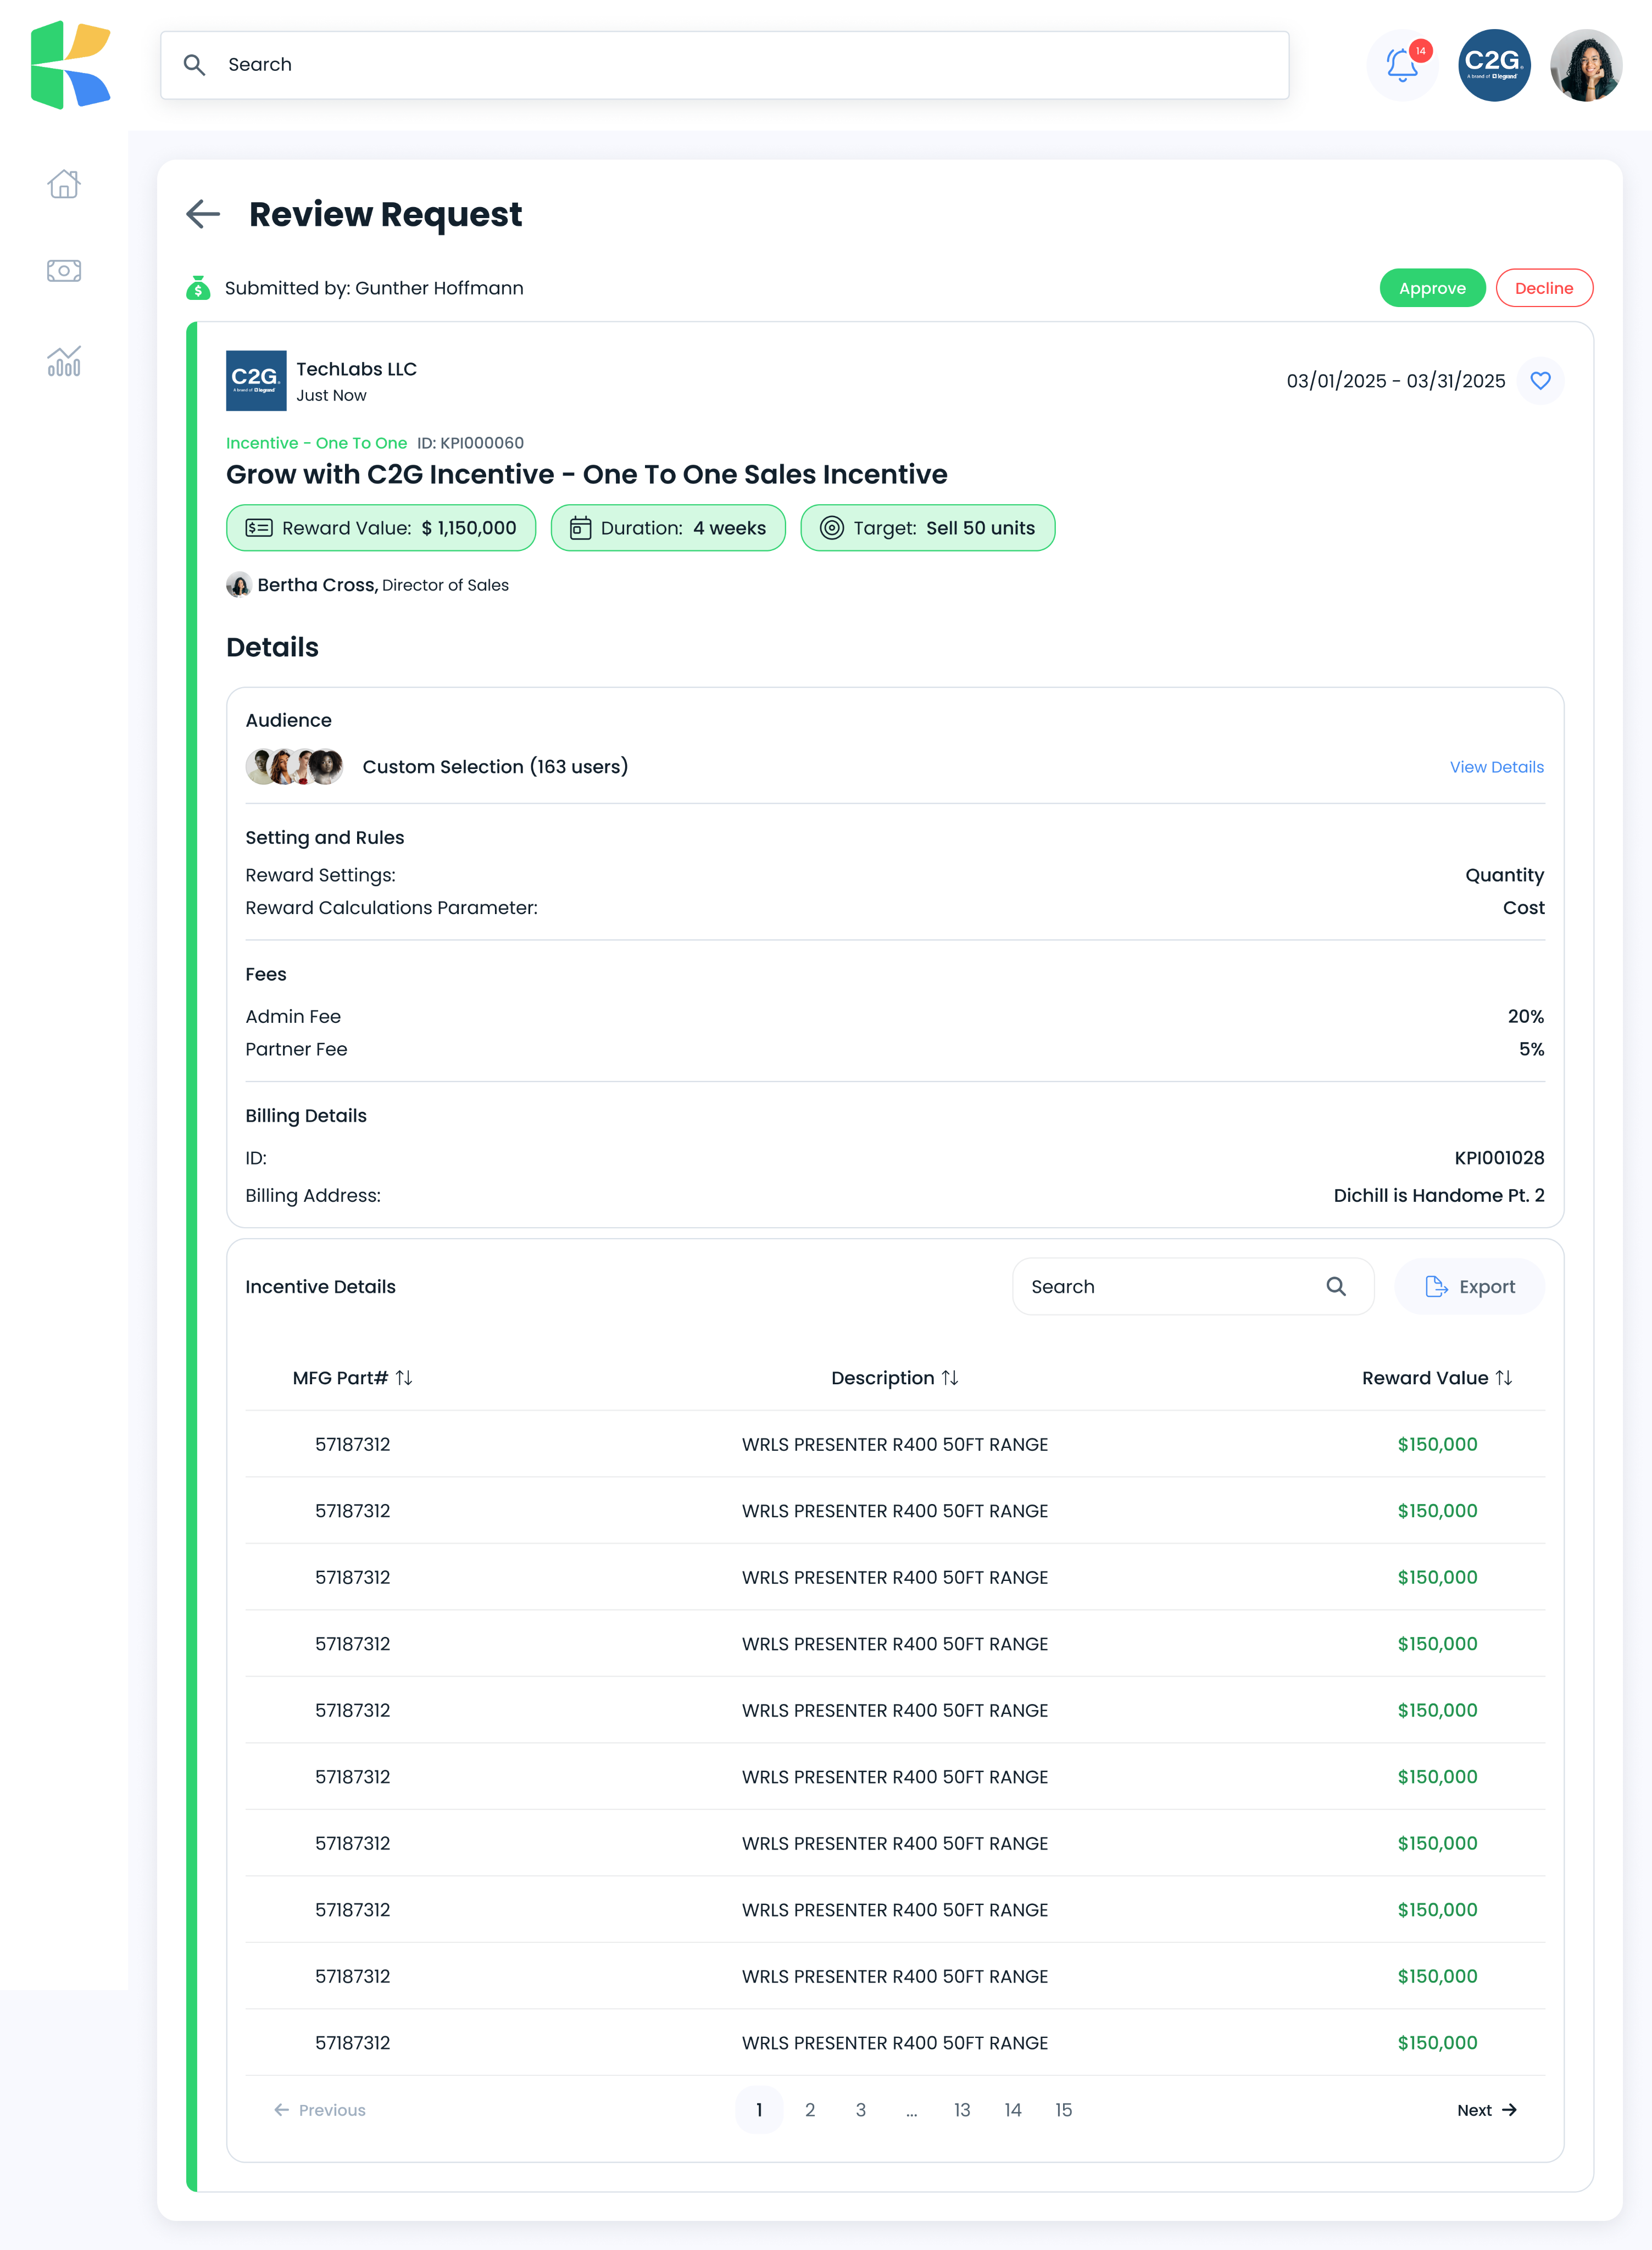Image resolution: width=1652 pixels, height=2250 pixels.
Task: Open the money/payments sidebar icon
Action: pyautogui.click(x=64, y=271)
